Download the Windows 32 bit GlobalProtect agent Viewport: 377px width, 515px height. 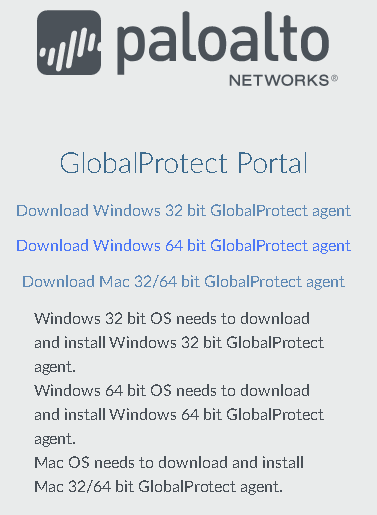click(x=184, y=211)
